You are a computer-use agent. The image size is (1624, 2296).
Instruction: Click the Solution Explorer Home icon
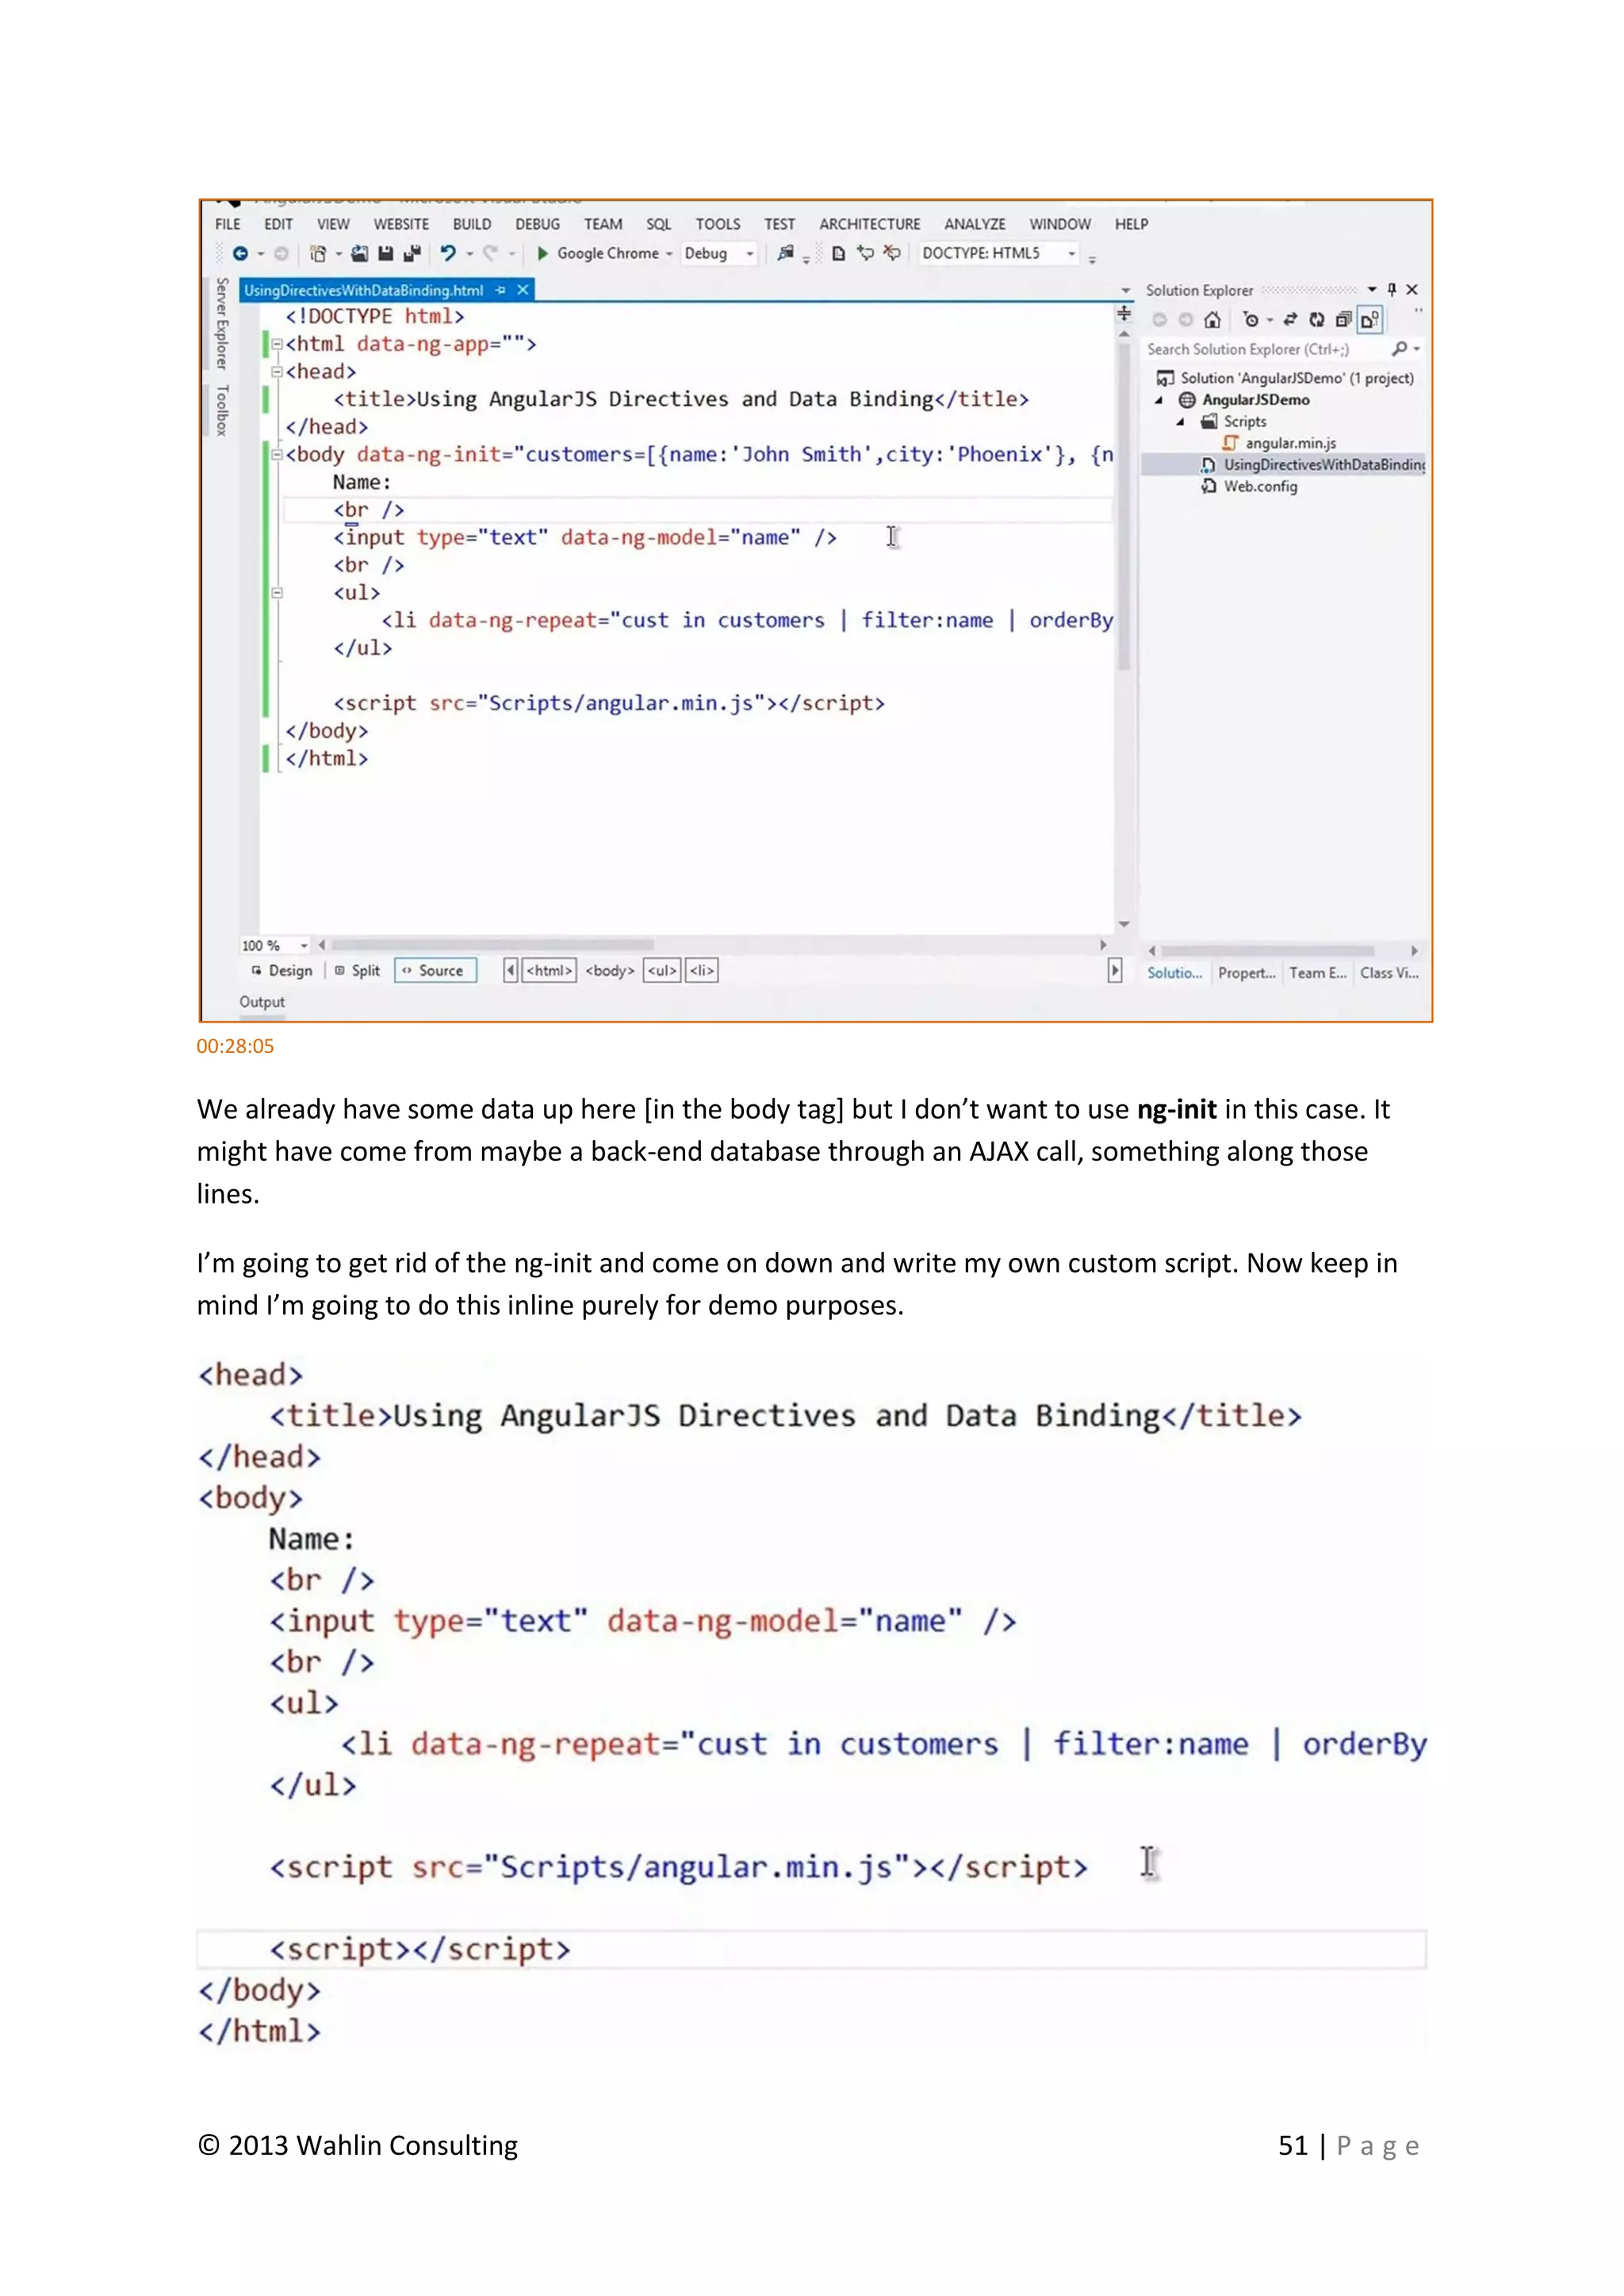1212,320
